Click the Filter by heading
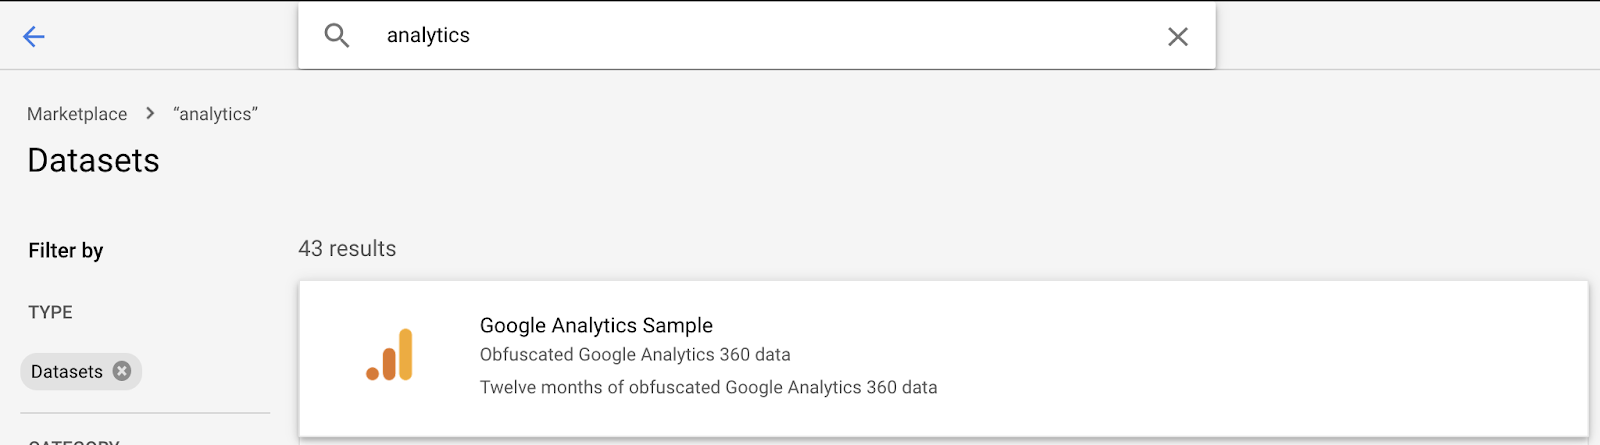 tap(66, 250)
